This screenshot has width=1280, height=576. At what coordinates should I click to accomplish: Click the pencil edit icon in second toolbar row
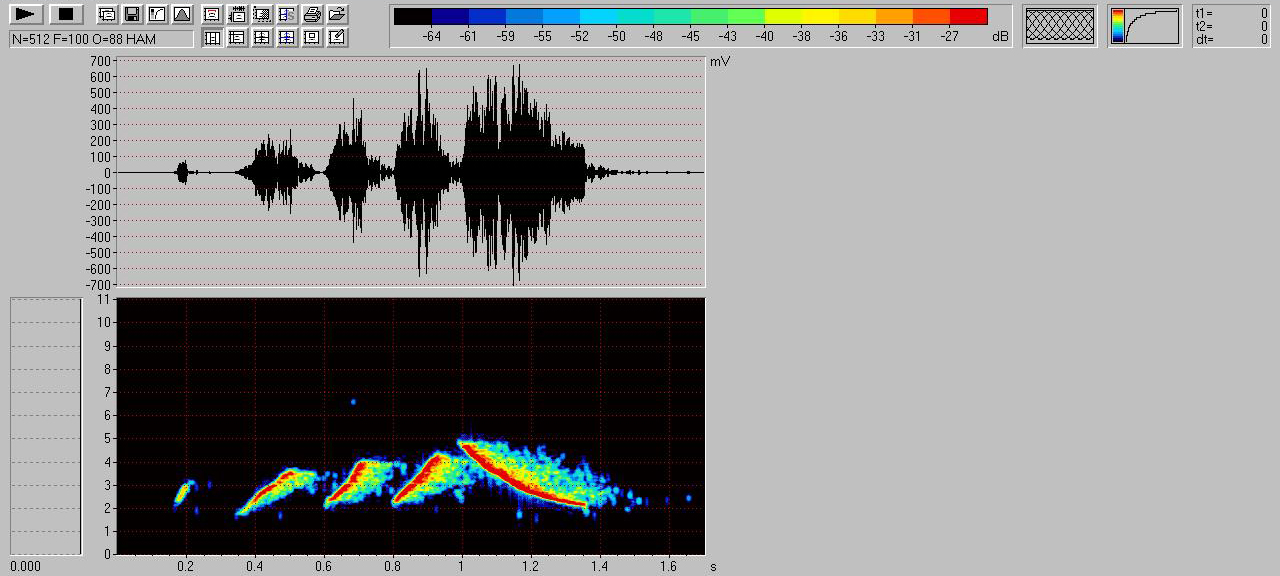pyautogui.click(x=337, y=38)
